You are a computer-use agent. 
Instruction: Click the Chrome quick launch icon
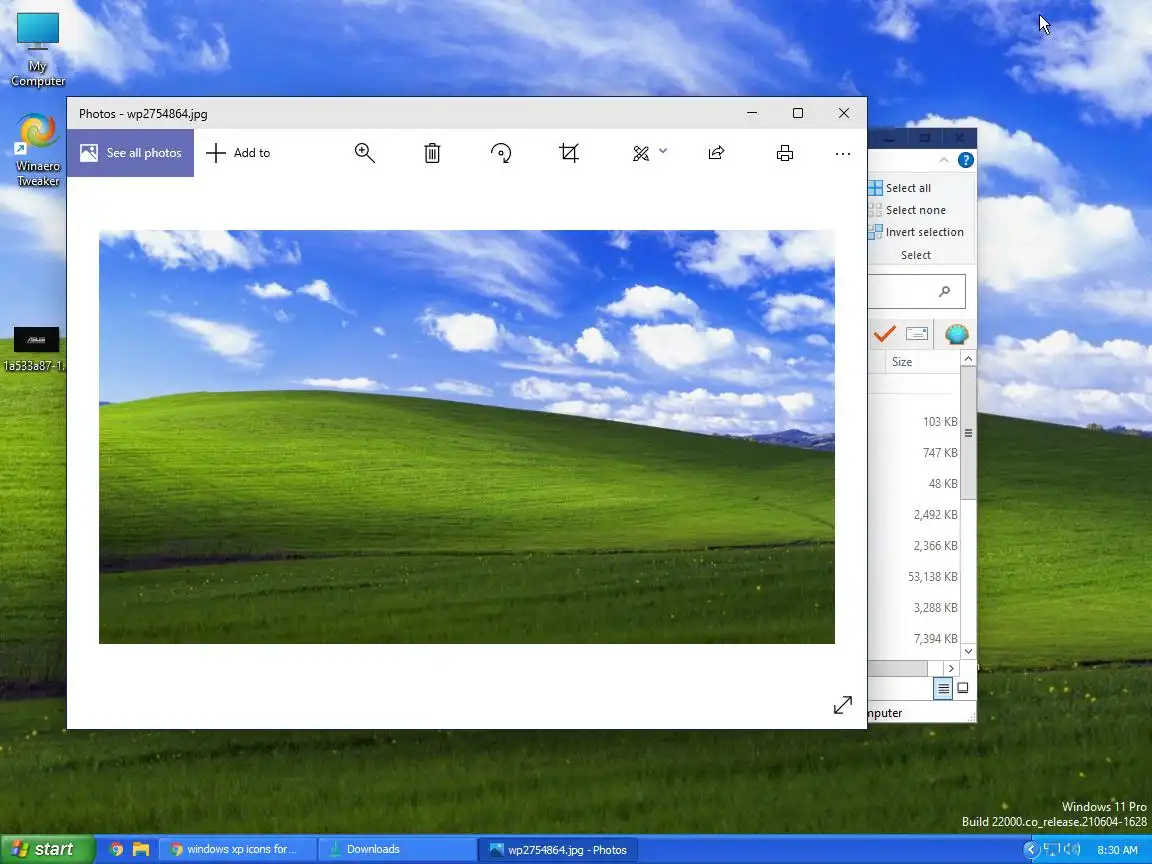(116, 849)
